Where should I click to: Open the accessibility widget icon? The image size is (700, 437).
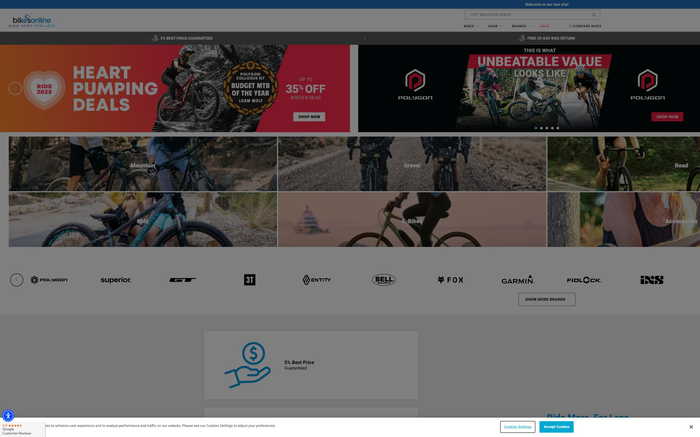click(8, 416)
